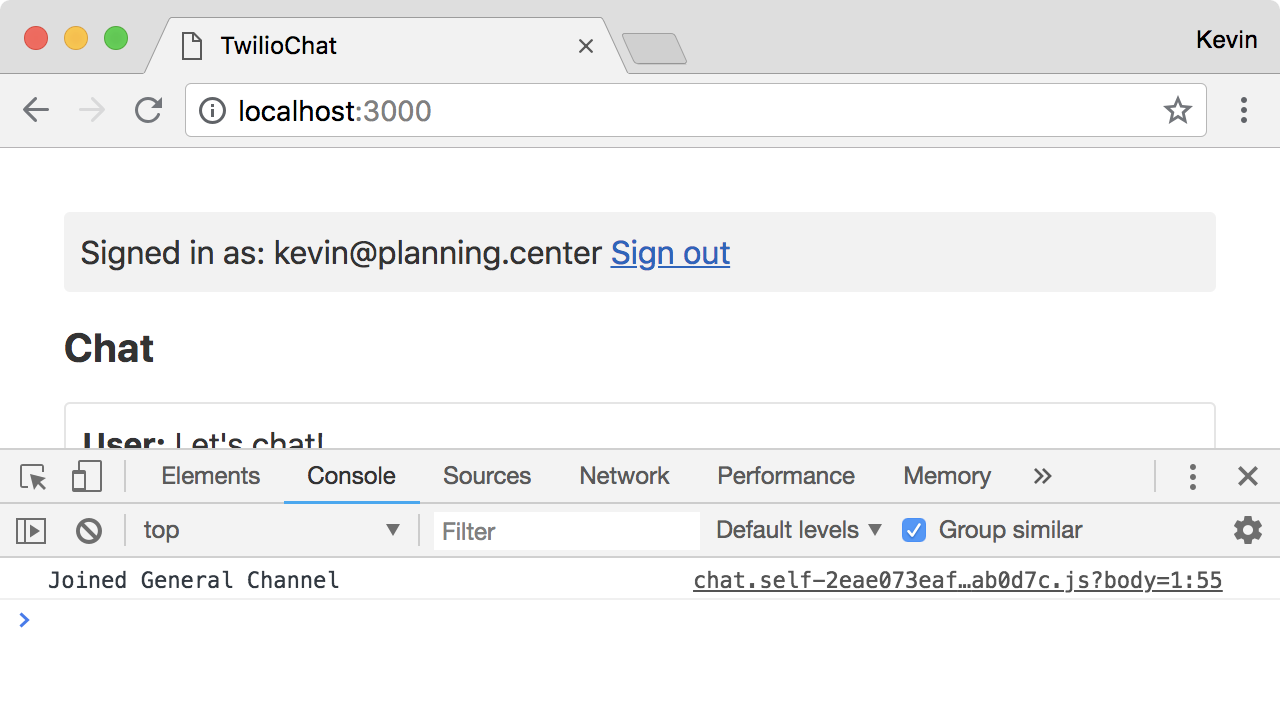Show more DevTools tabs via double chevron
Image resolution: width=1280 pixels, height=724 pixels.
(x=1043, y=476)
